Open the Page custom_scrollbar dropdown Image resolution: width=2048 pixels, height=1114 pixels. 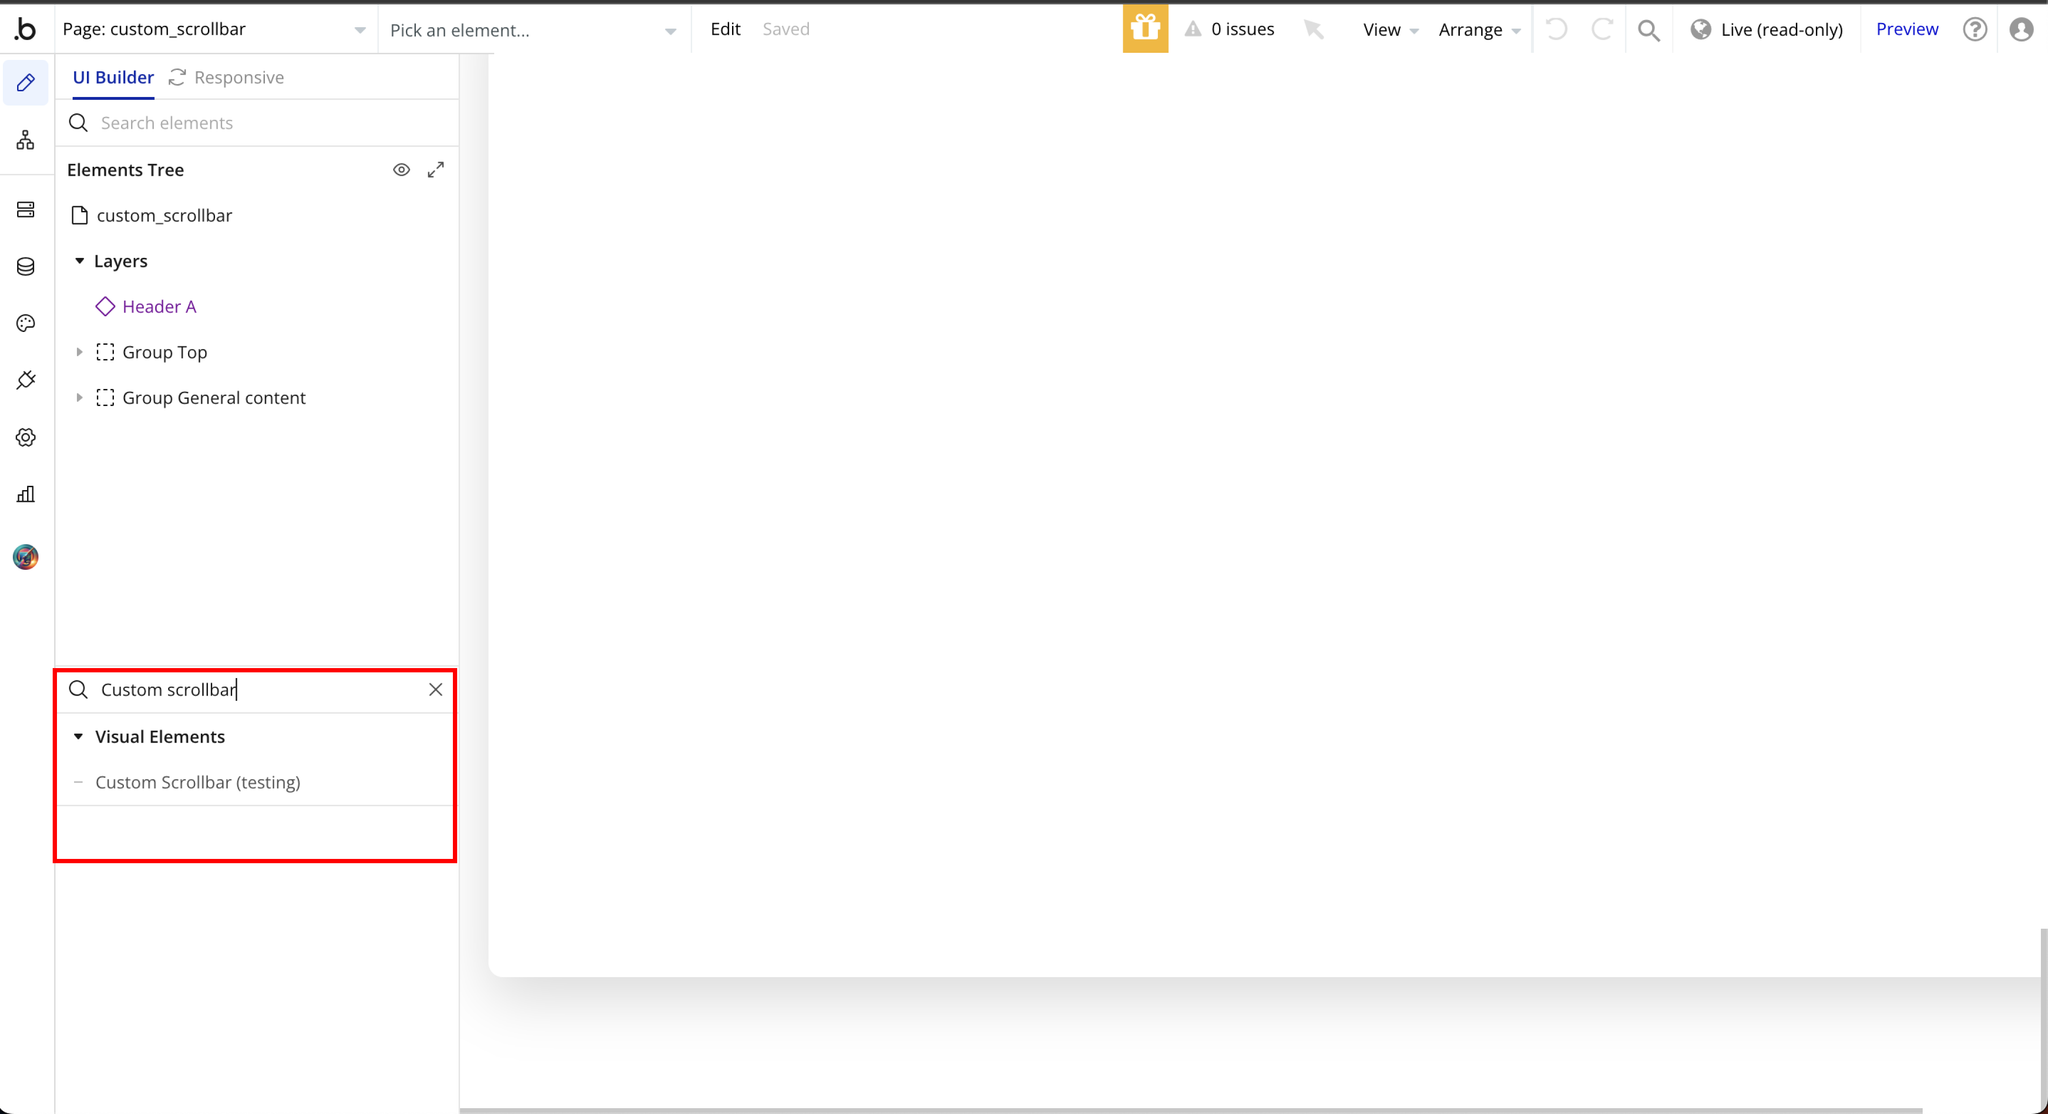tap(214, 29)
